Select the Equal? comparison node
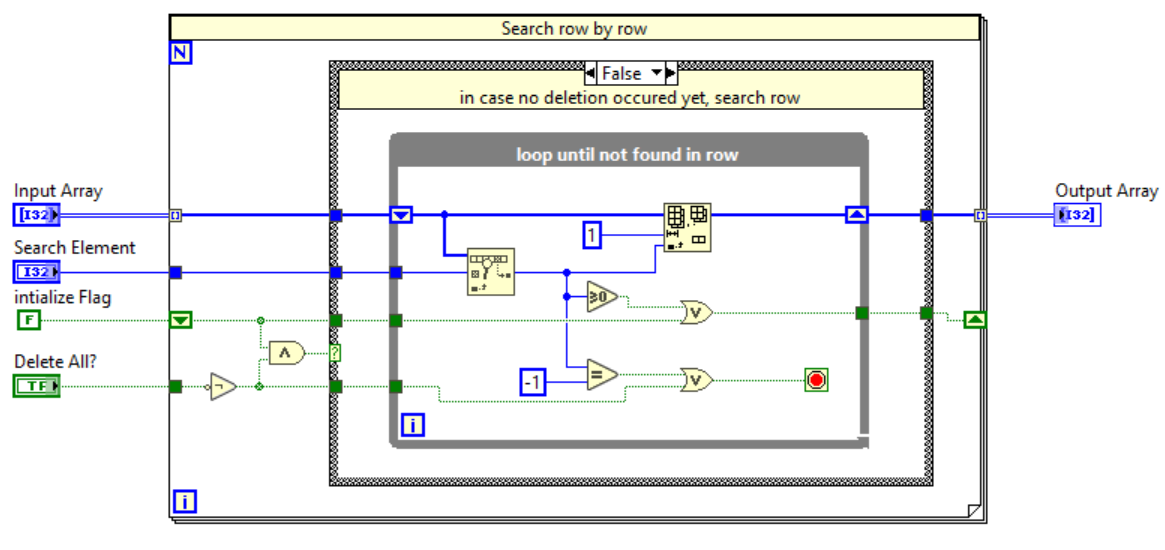 click(602, 375)
